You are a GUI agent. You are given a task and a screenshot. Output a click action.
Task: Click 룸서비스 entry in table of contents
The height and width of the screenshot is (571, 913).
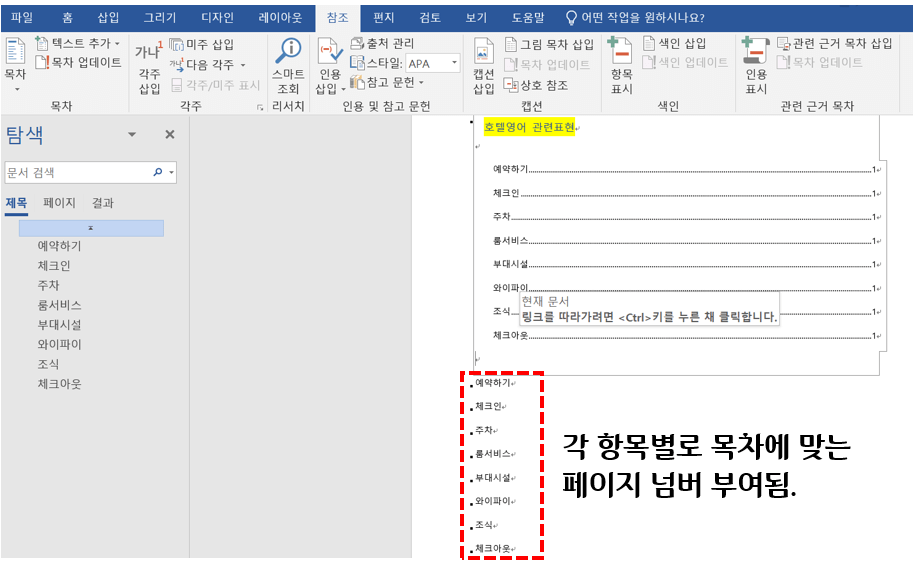click(686, 240)
